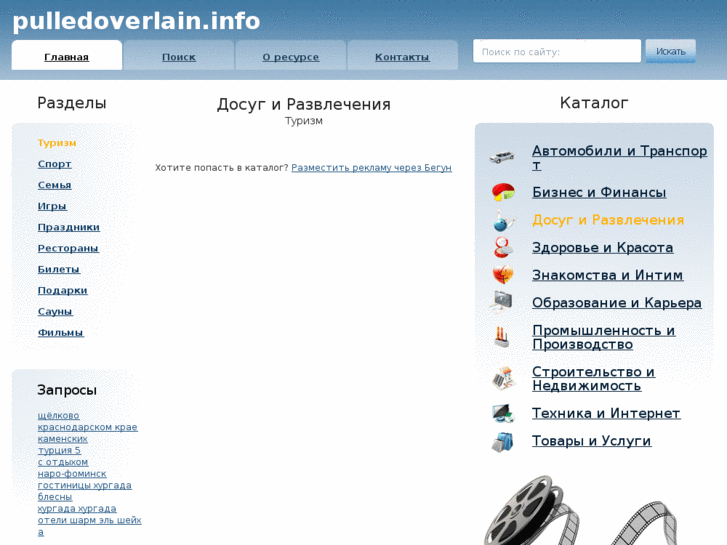Image resolution: width=727 pixels, height=545 pixels.
Task: Click the с отдыхом query link
Action: [63, 462]
